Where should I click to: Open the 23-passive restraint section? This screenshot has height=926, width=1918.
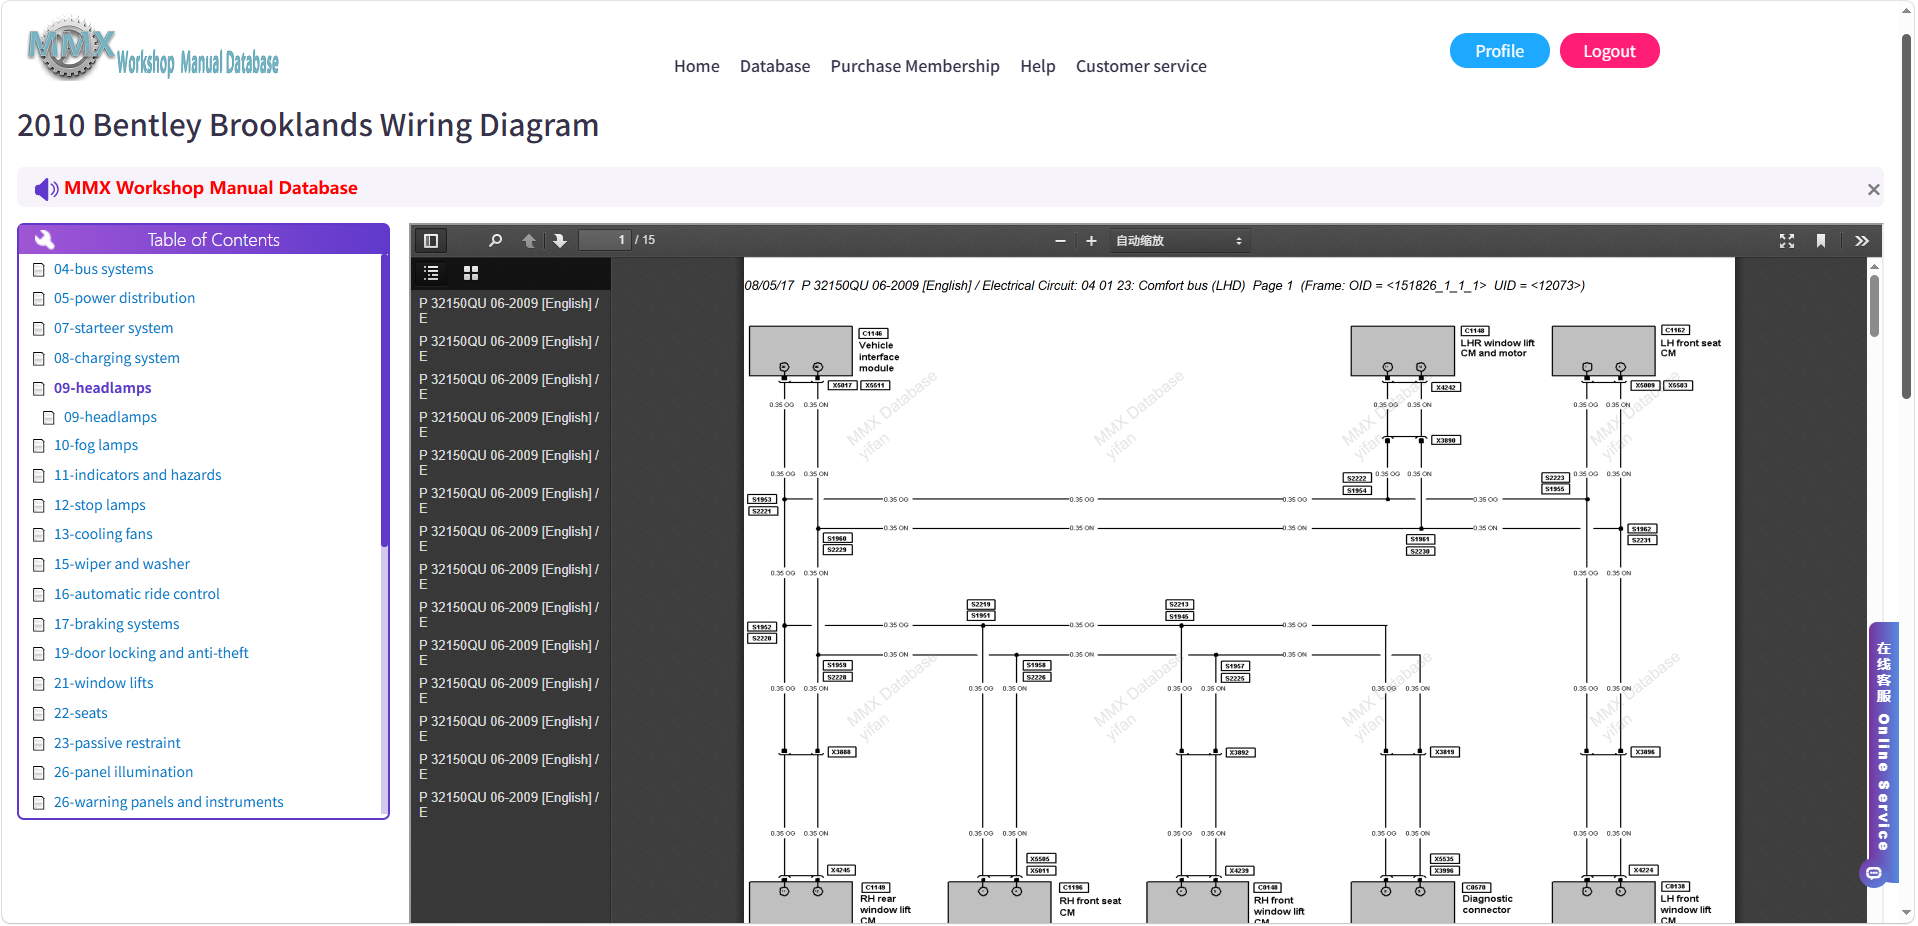click(x=117, y=743)
